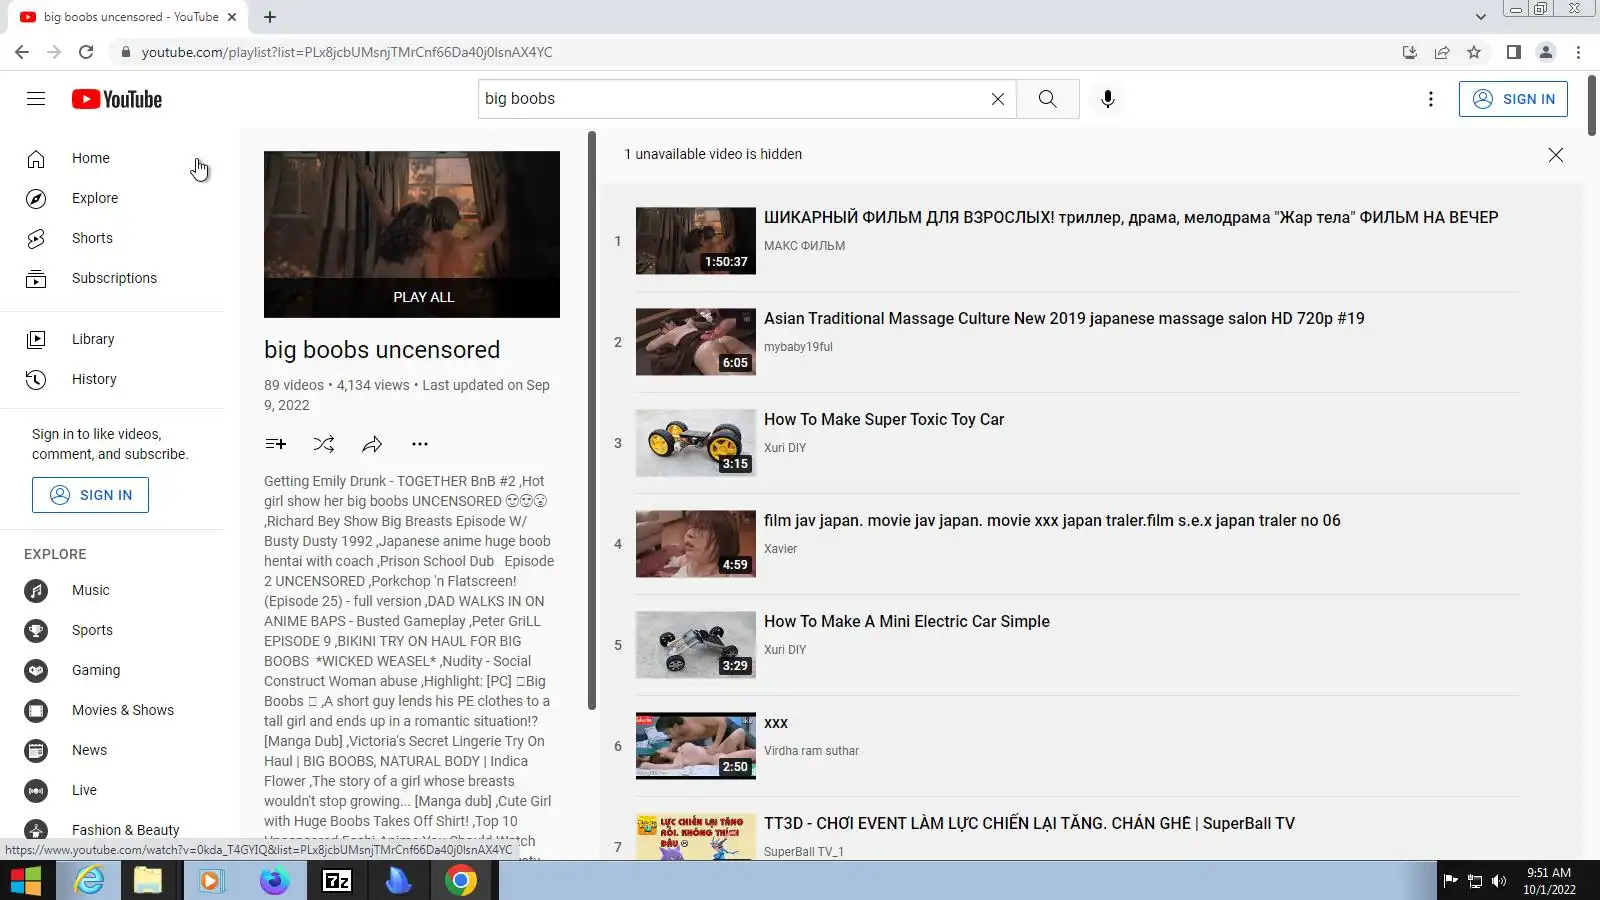Click the page scrollbar thumb
Viewport: 1600px width, 900px height.
click(x=1591, y=105)
